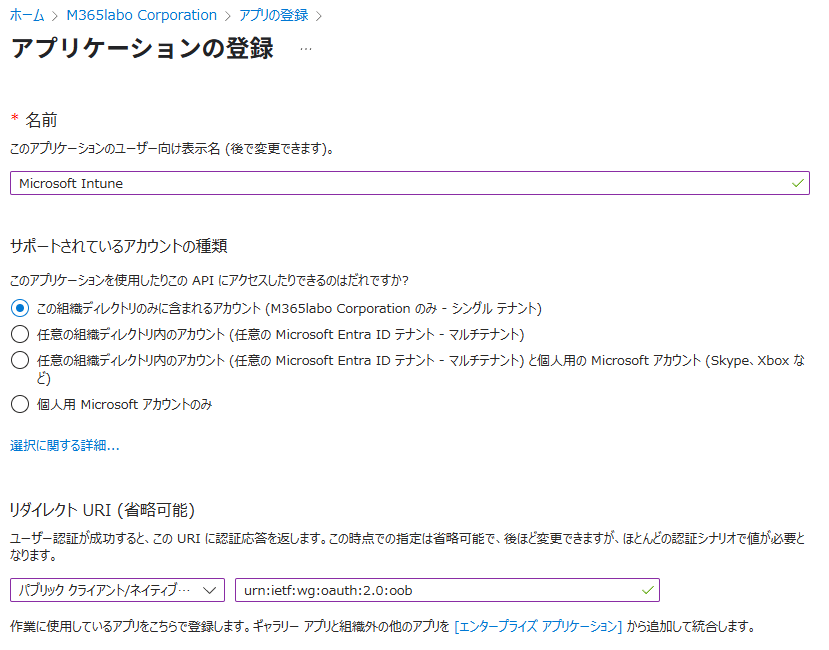The height and width of the screenshot is (650, 829).
Task: Open the エンタープライズ アプリケーション link
Action: pos(538,627)
